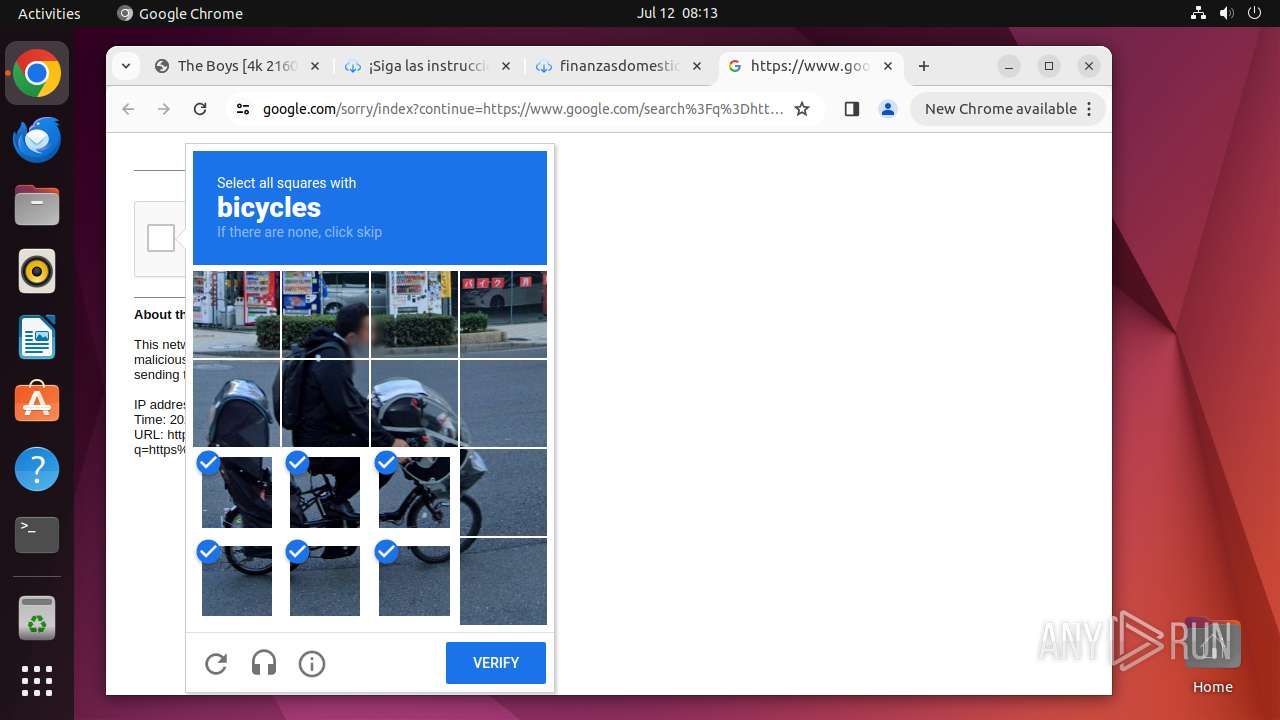Screen dimensions: 1280x720
Task: Click the reCAPTCHA refresh challenge icon
Action: click(216, 663)
